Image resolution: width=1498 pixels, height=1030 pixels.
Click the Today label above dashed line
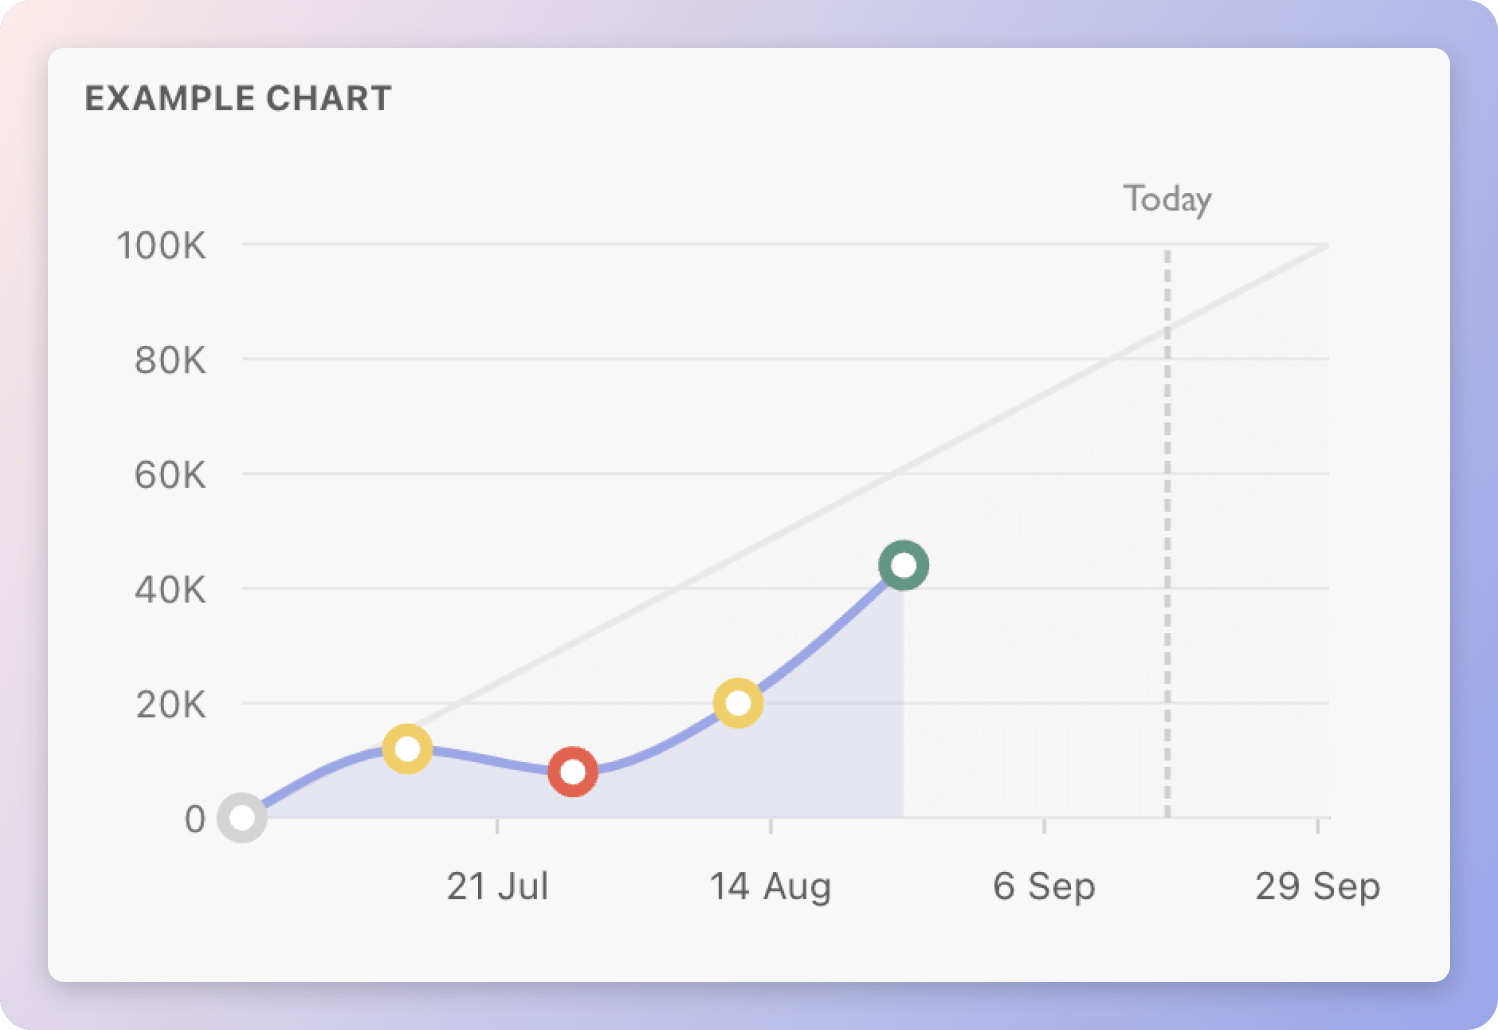point(1167,199)
